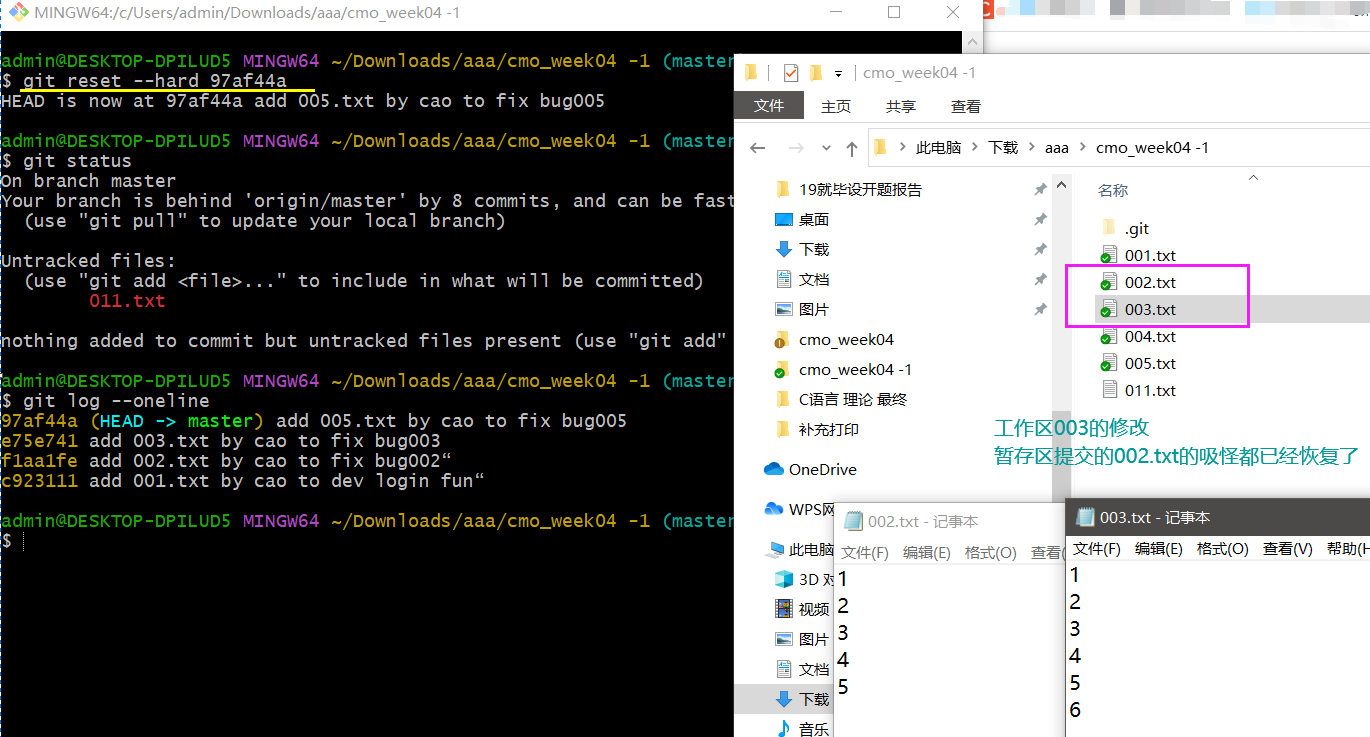
Task: Open 编辑(E) menu in 002.txt Notepad
Action: point(927,552)
